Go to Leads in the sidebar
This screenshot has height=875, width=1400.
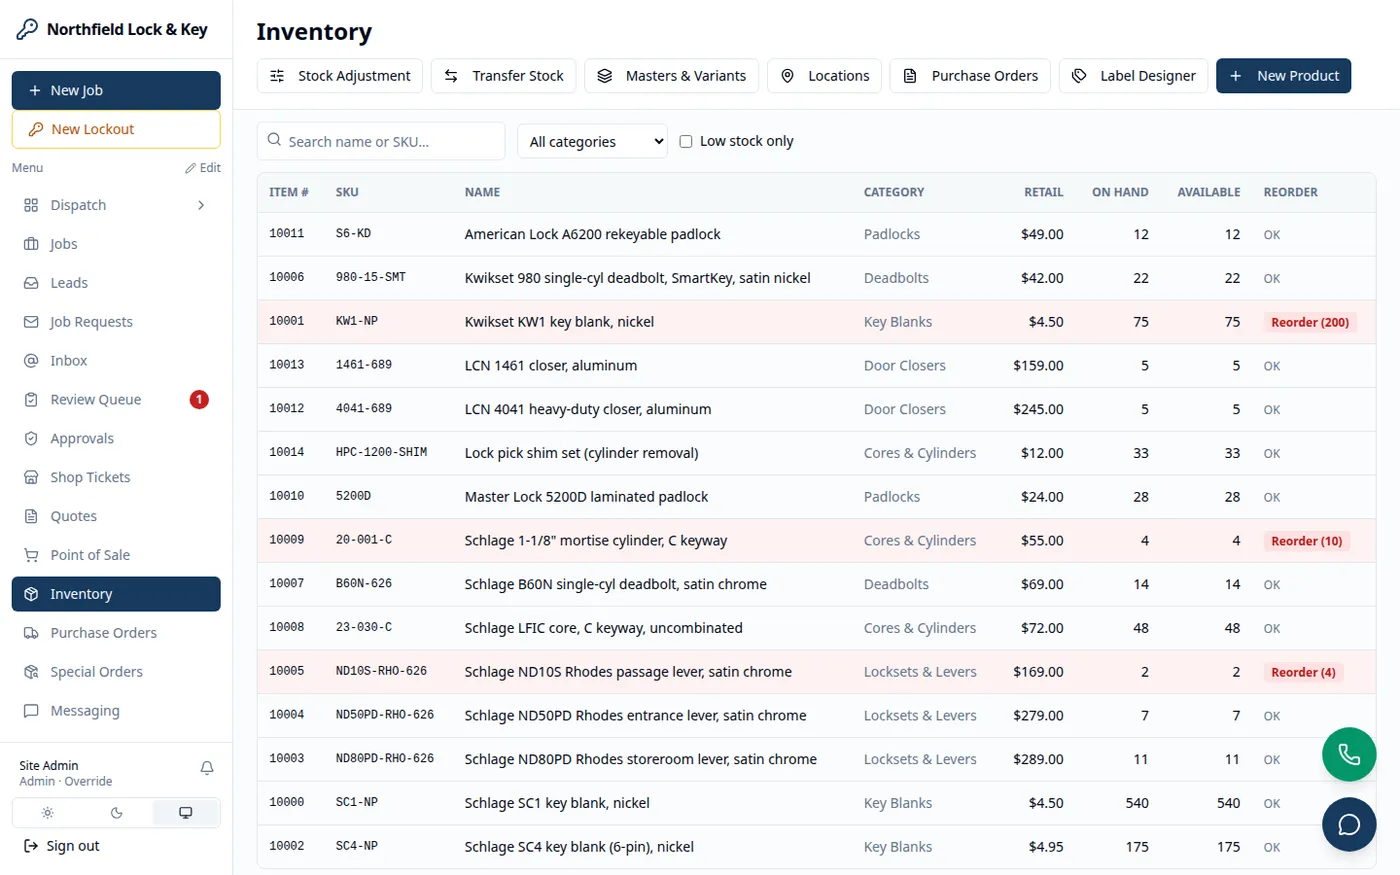(116, 283)
